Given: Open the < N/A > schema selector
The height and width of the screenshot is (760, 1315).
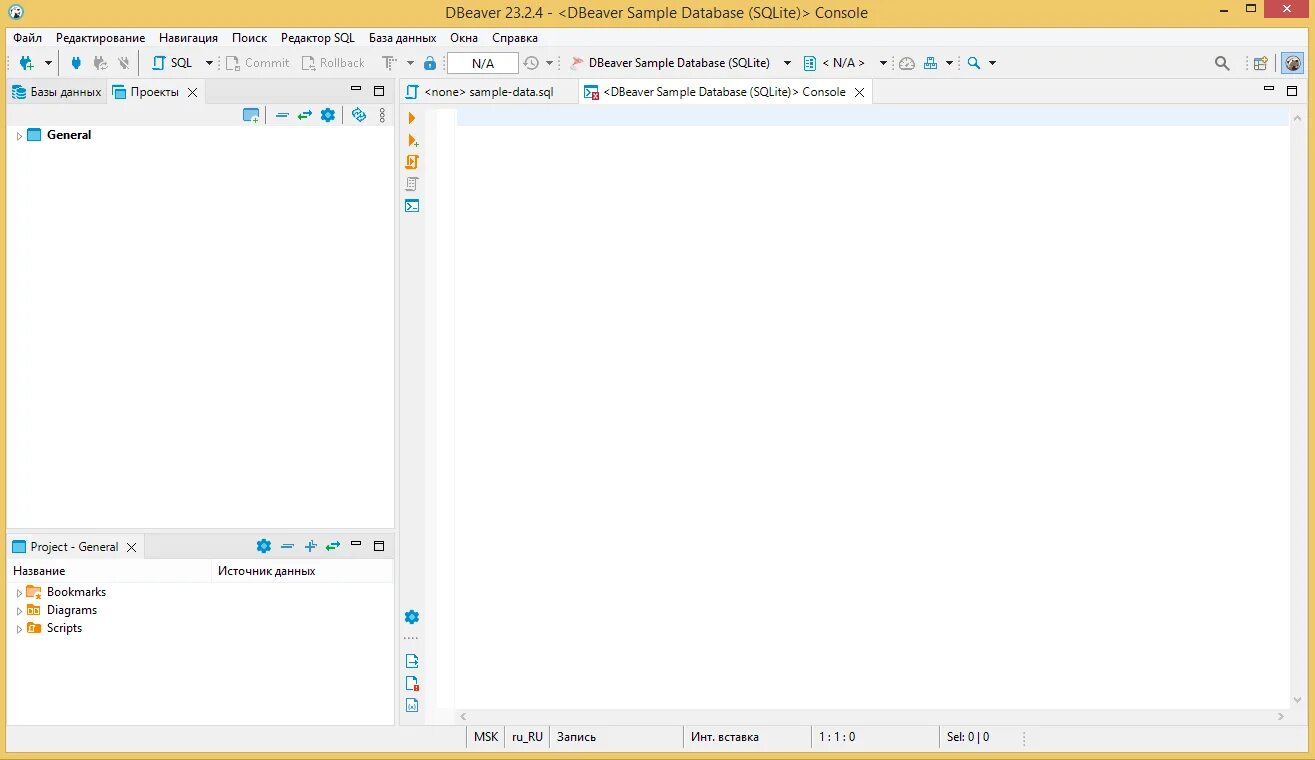Looking at the screenshot, I should point(845,63).
